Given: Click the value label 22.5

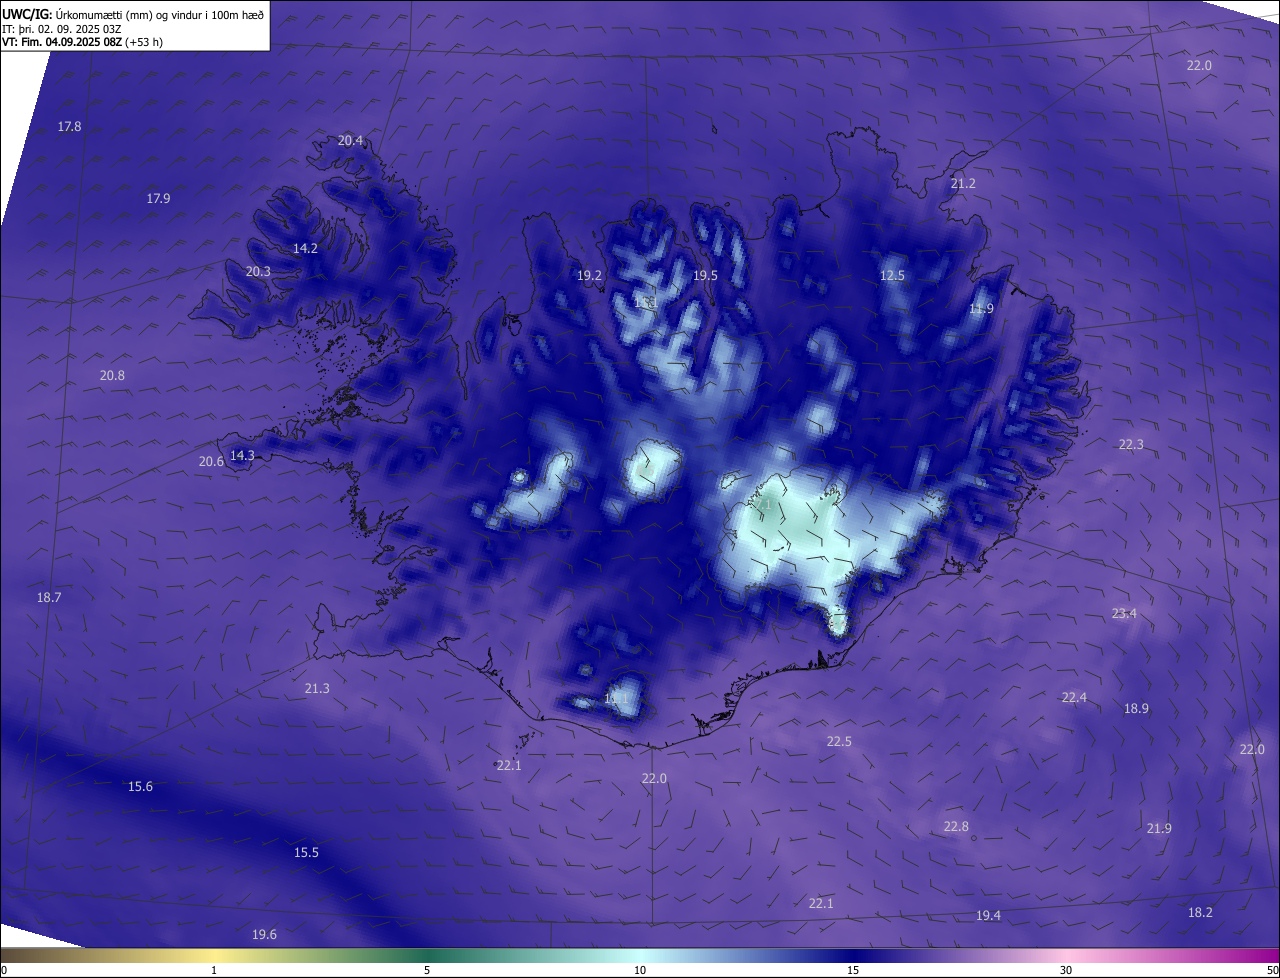Looking at the screenshot, I should tap(839, 742).
